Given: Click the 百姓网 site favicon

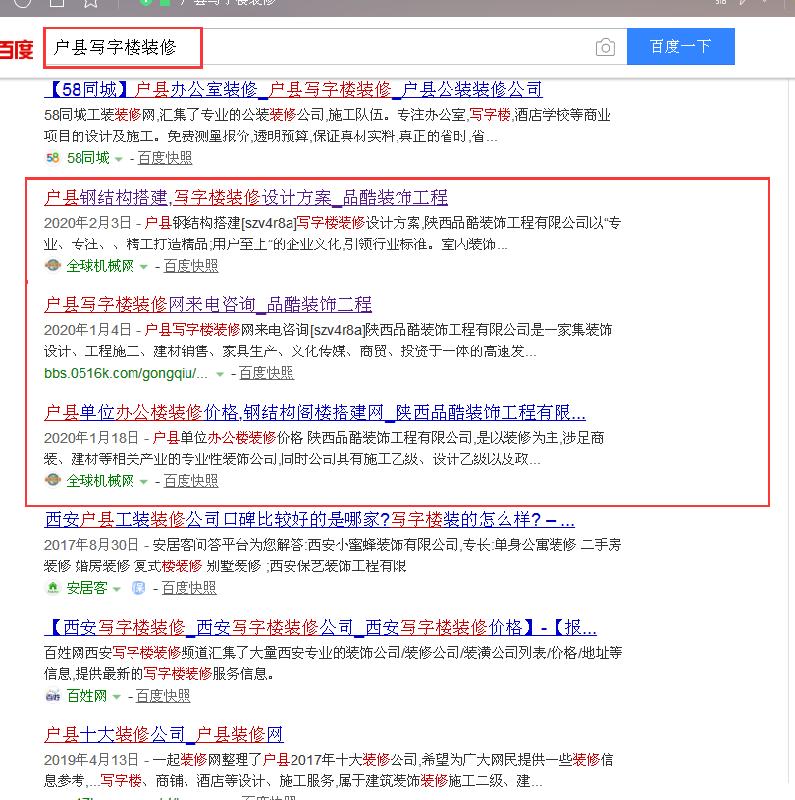Looking at the screenshot, I should point(53,695).
